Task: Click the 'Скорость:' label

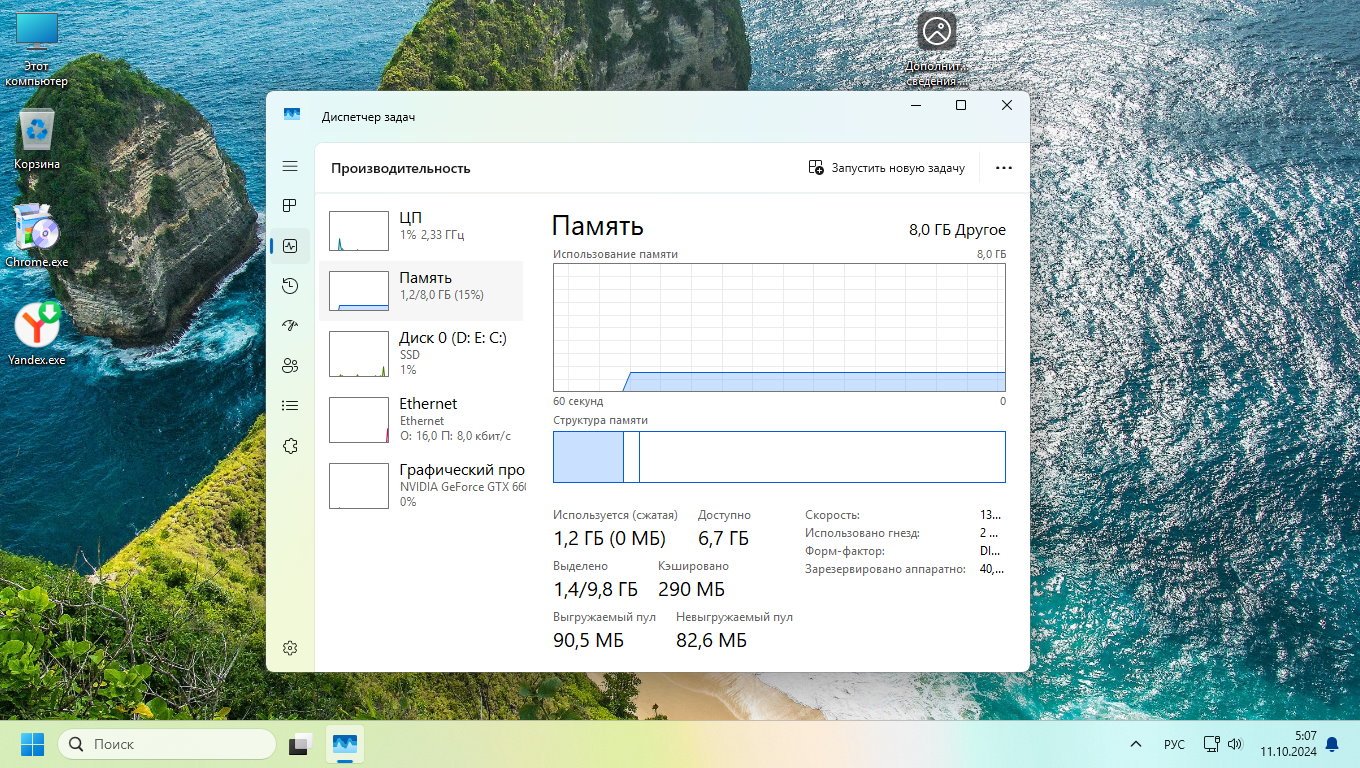Action: coord(832,515)
